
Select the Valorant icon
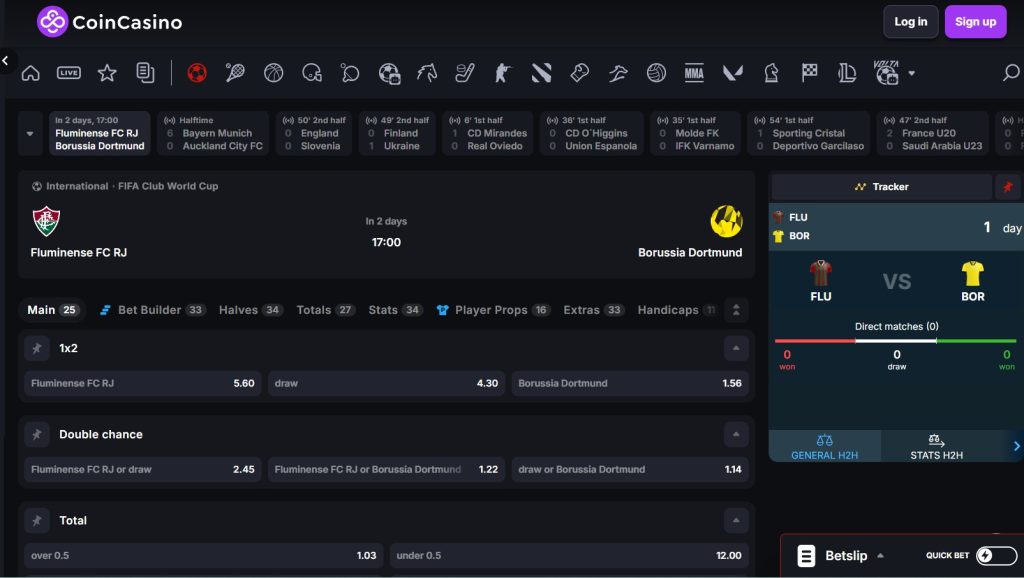point(733,72)
